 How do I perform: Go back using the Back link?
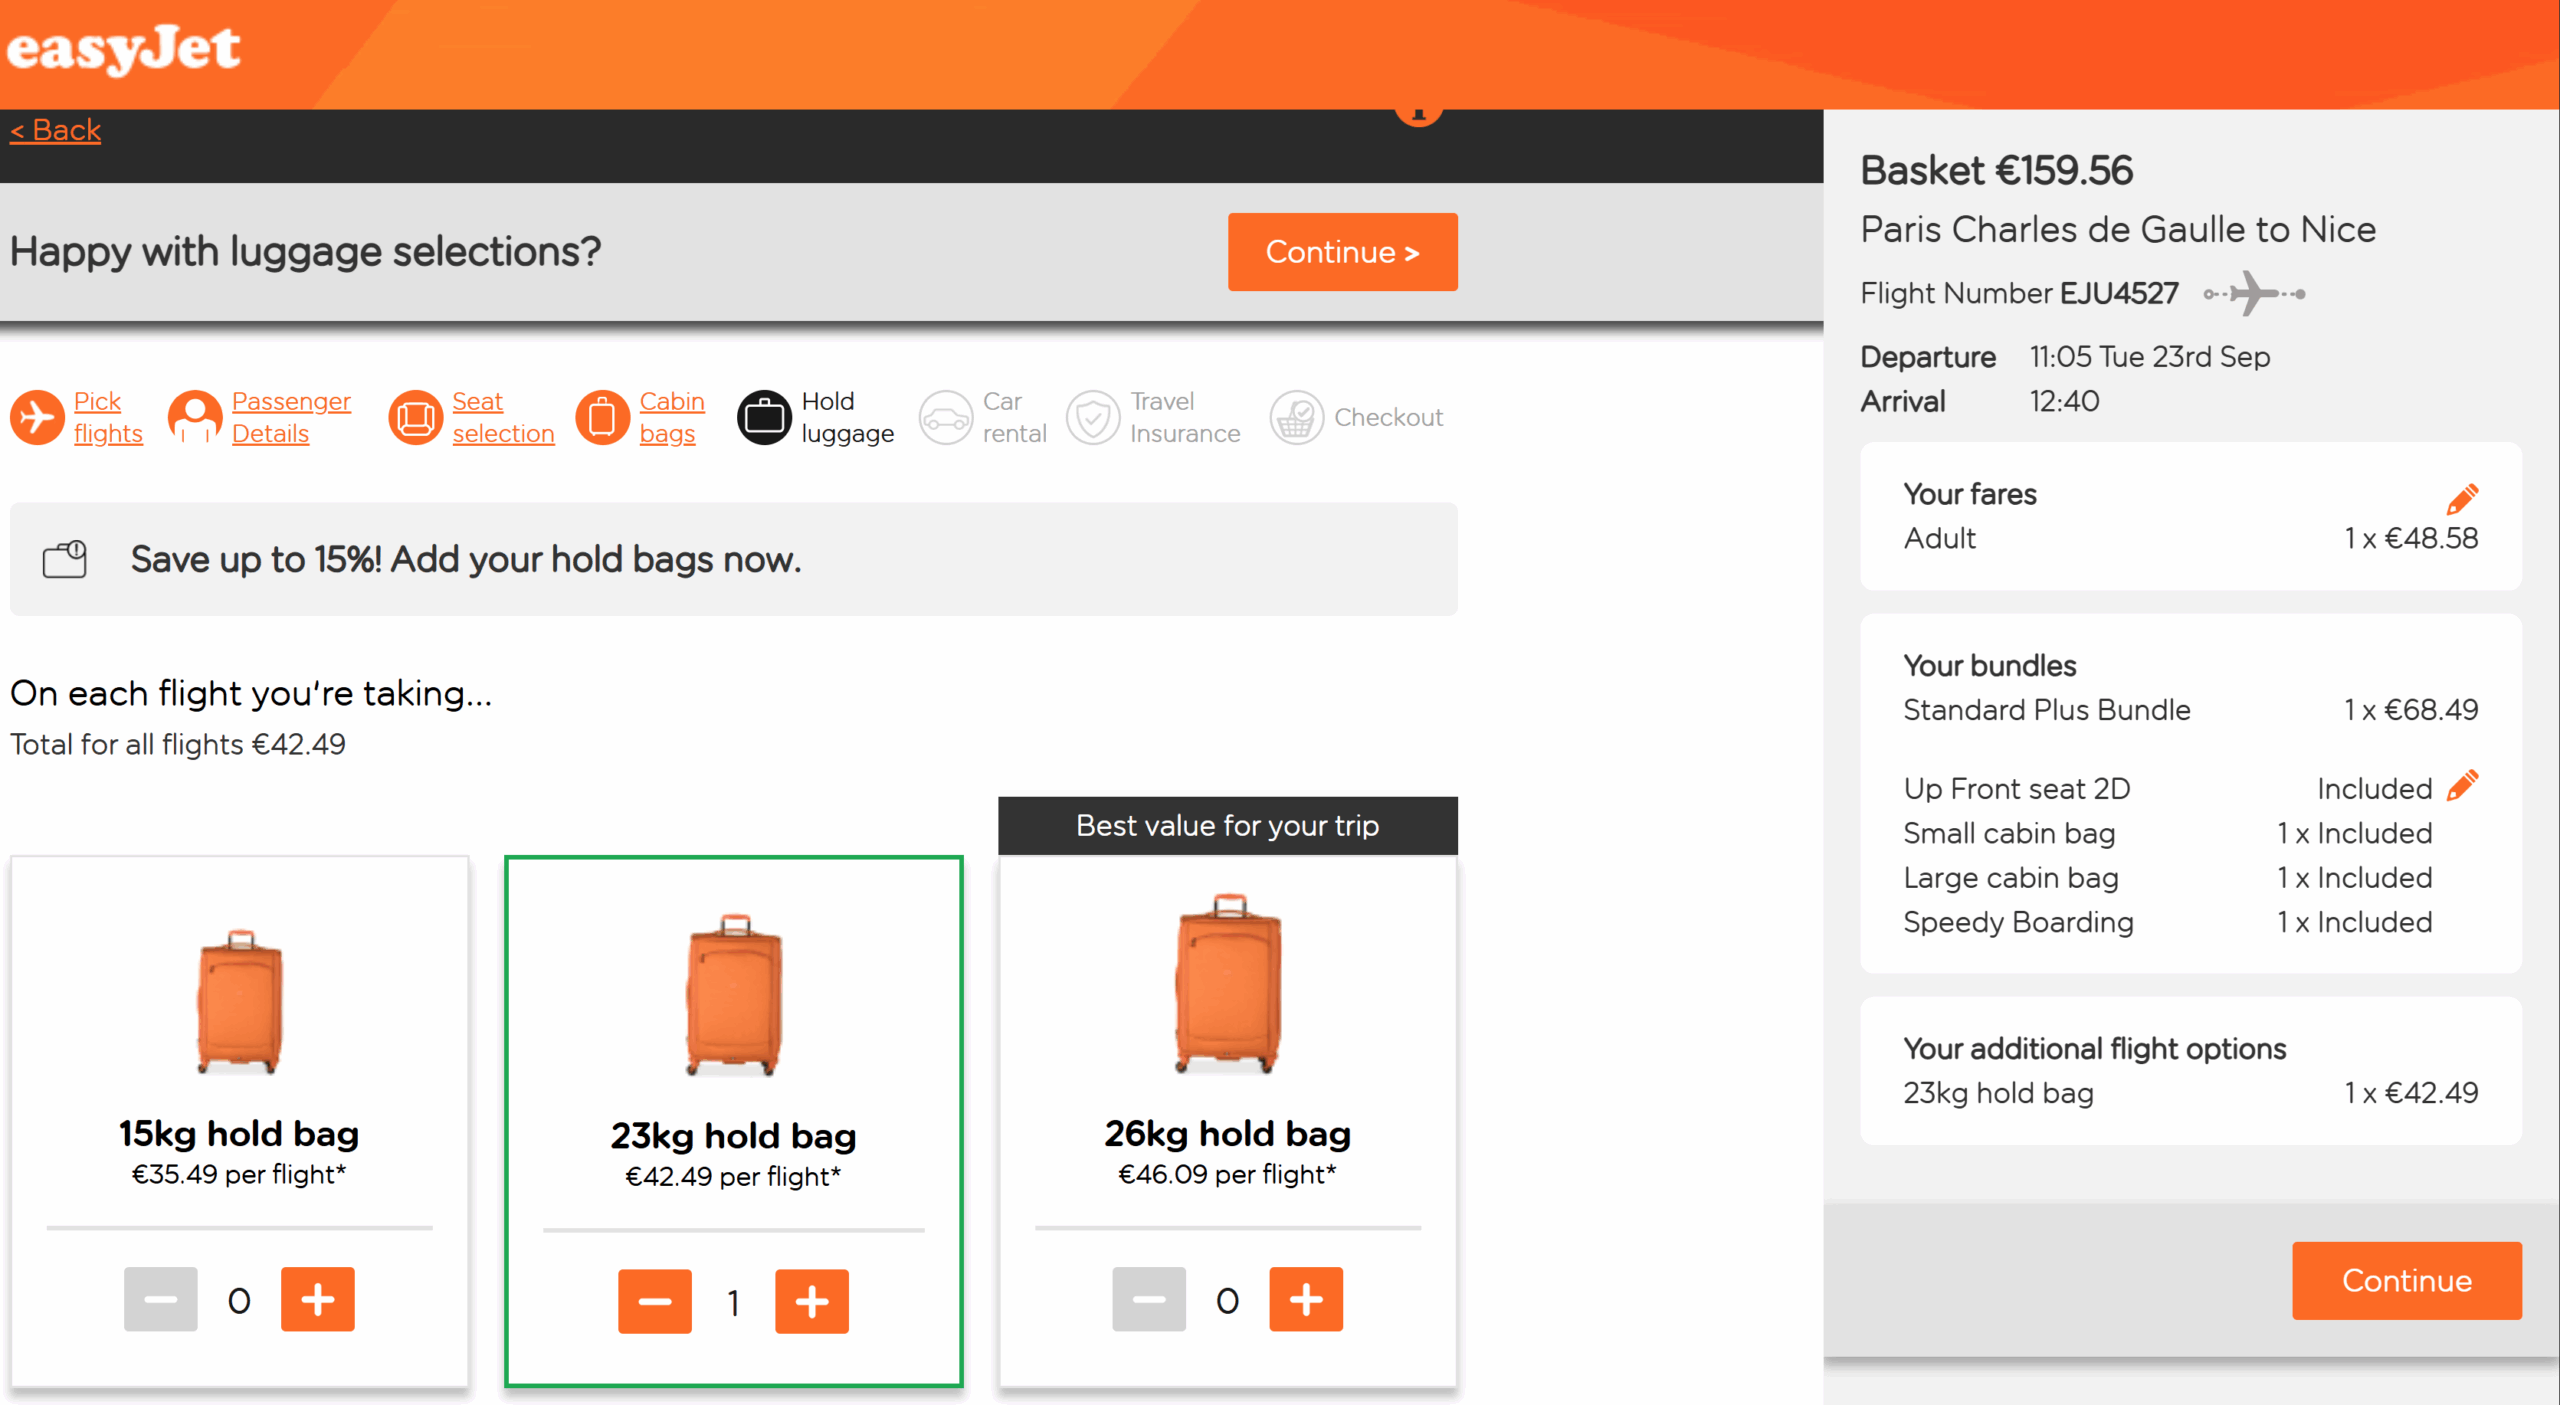[x=56, y=130]
